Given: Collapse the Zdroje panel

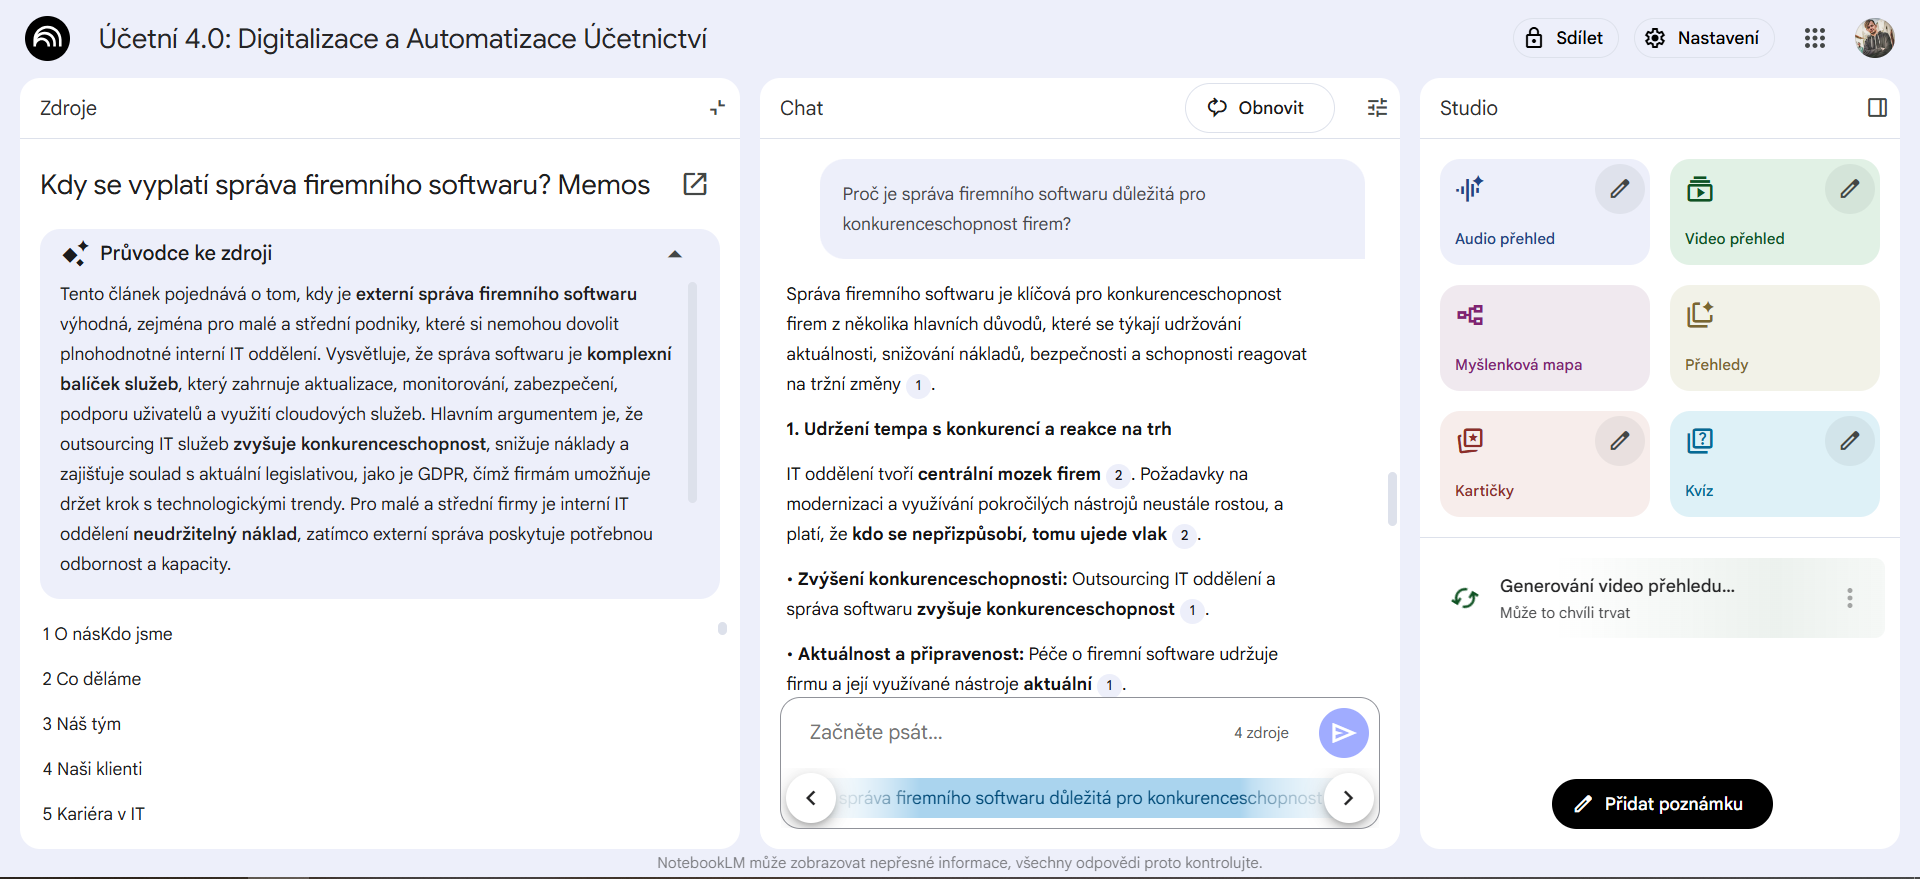Looking at the screenshot, I should pos(717,108).
